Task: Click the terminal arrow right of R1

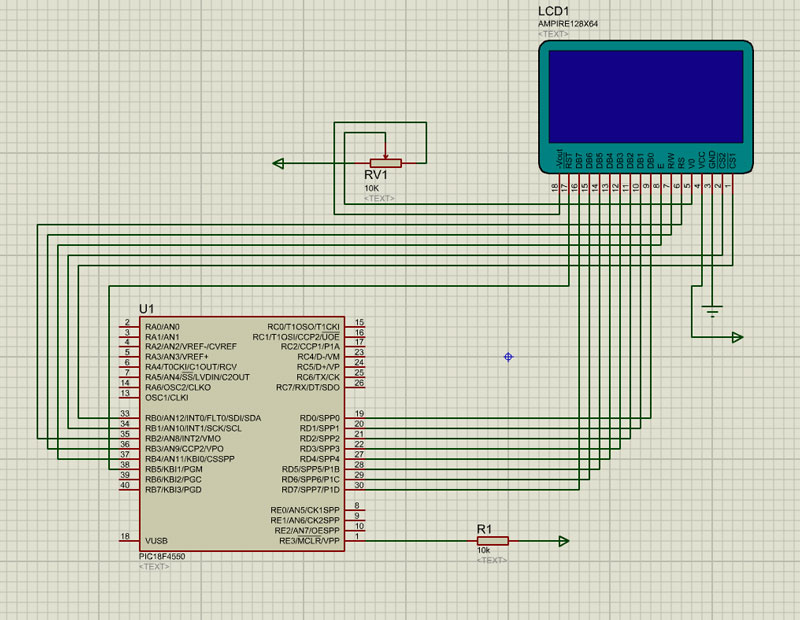Action: point(564,541)
